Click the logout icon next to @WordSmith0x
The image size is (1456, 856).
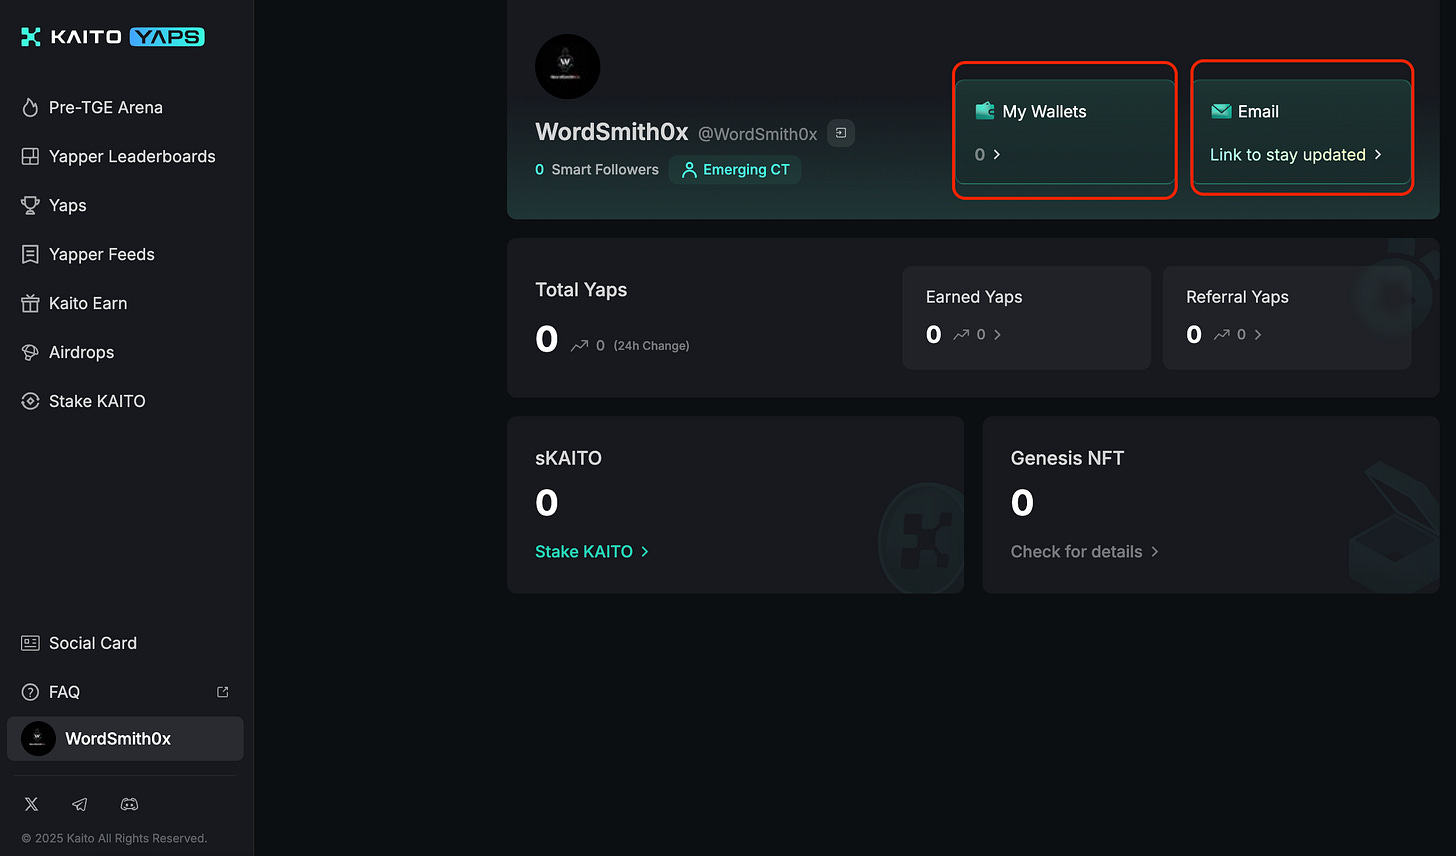click(841, 133)
